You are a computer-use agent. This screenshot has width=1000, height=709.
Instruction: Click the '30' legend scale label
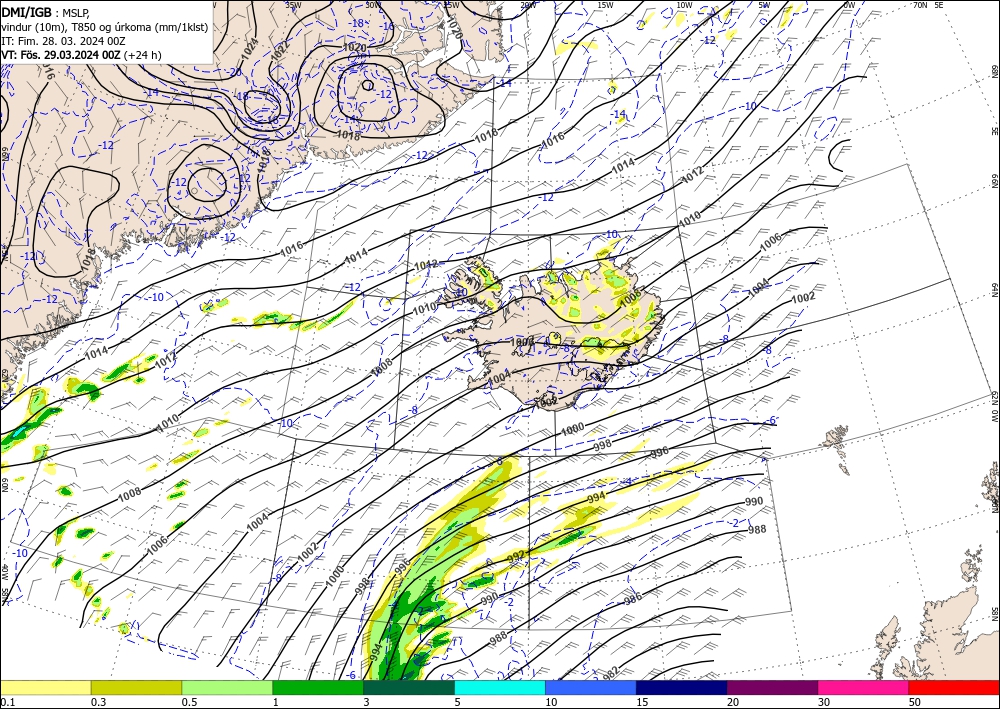pos(823,702)
